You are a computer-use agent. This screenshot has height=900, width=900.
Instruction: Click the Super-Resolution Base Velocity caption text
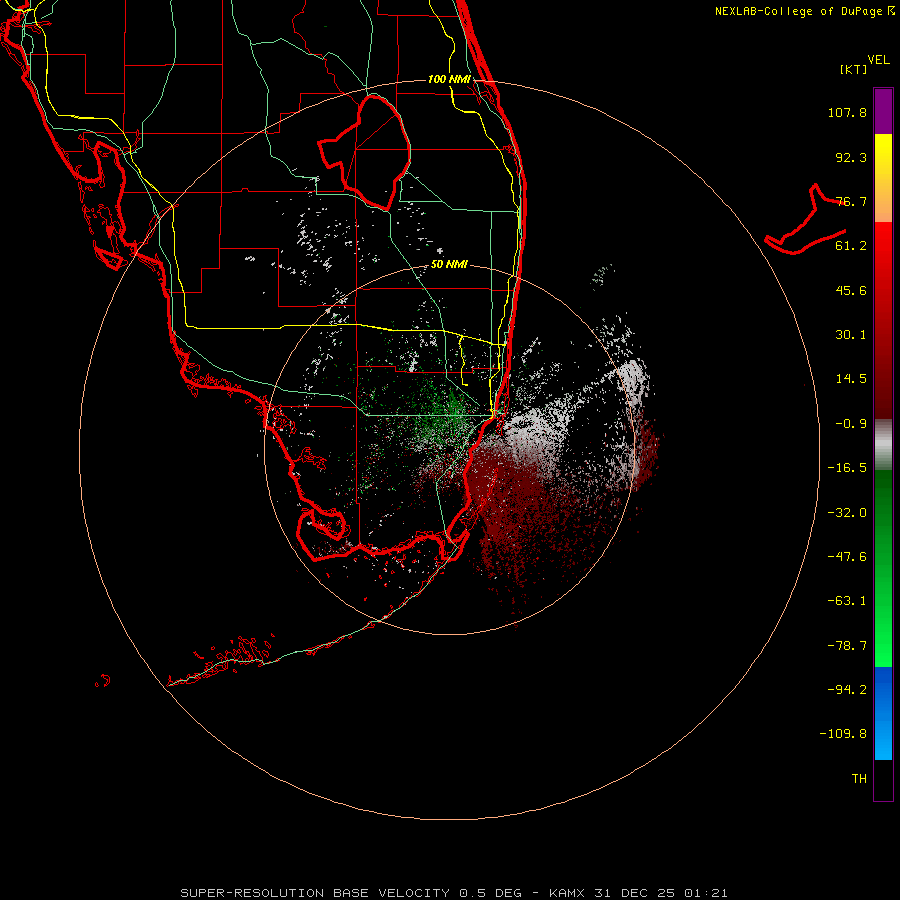[453, 893]
